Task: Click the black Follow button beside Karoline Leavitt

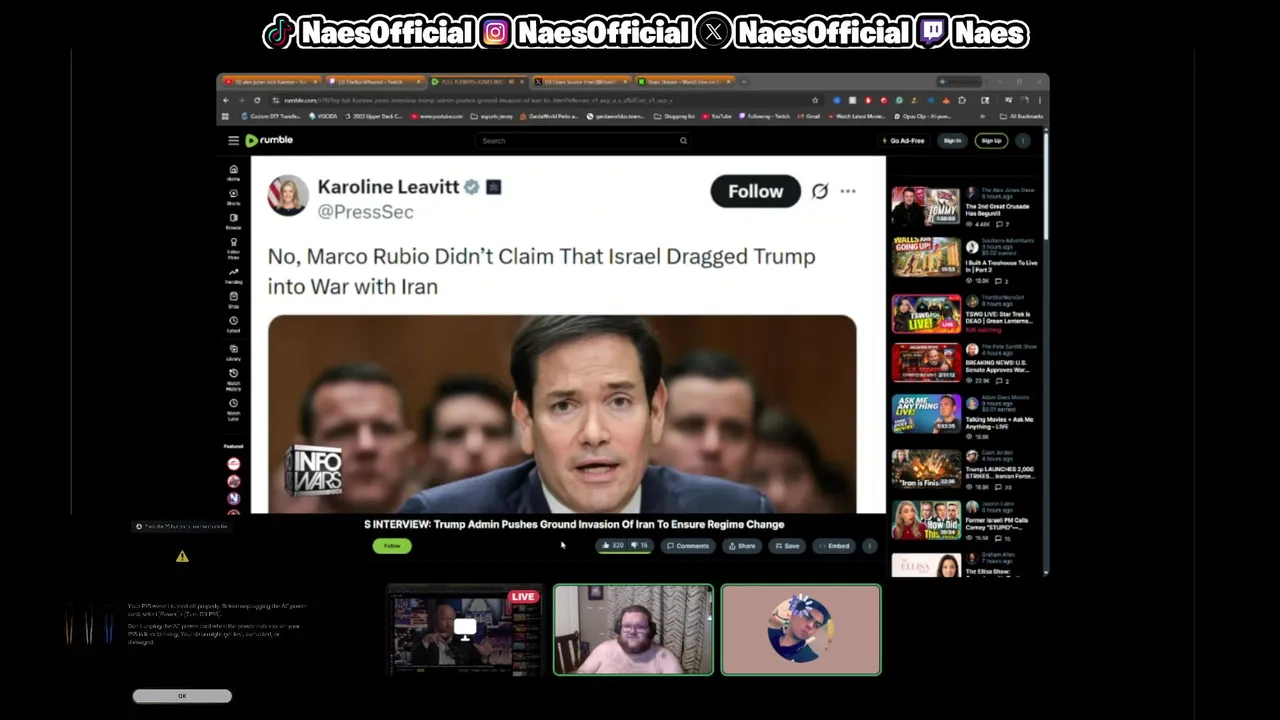Action: pyautogui.click(x=755, y=191)
